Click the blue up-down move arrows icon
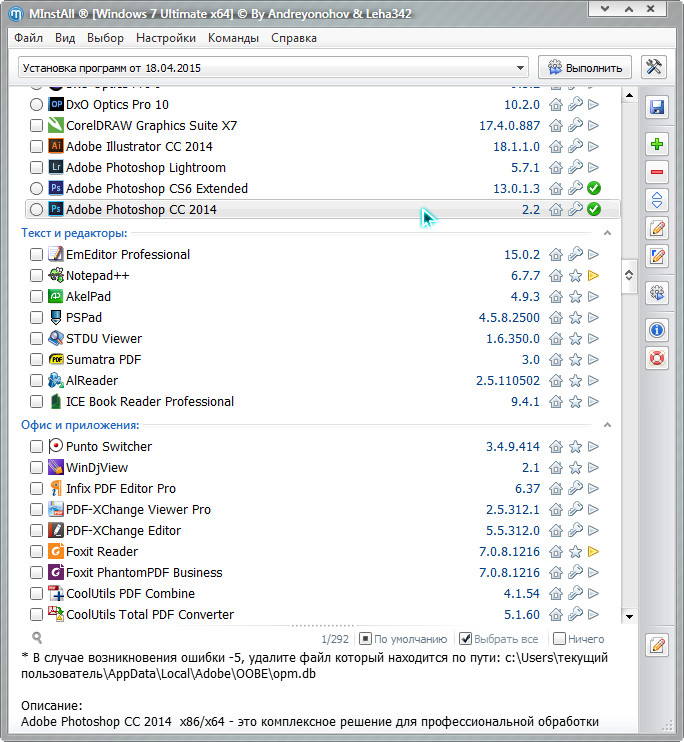The width and height of the screenshot is (684, 742). [657, 200]
